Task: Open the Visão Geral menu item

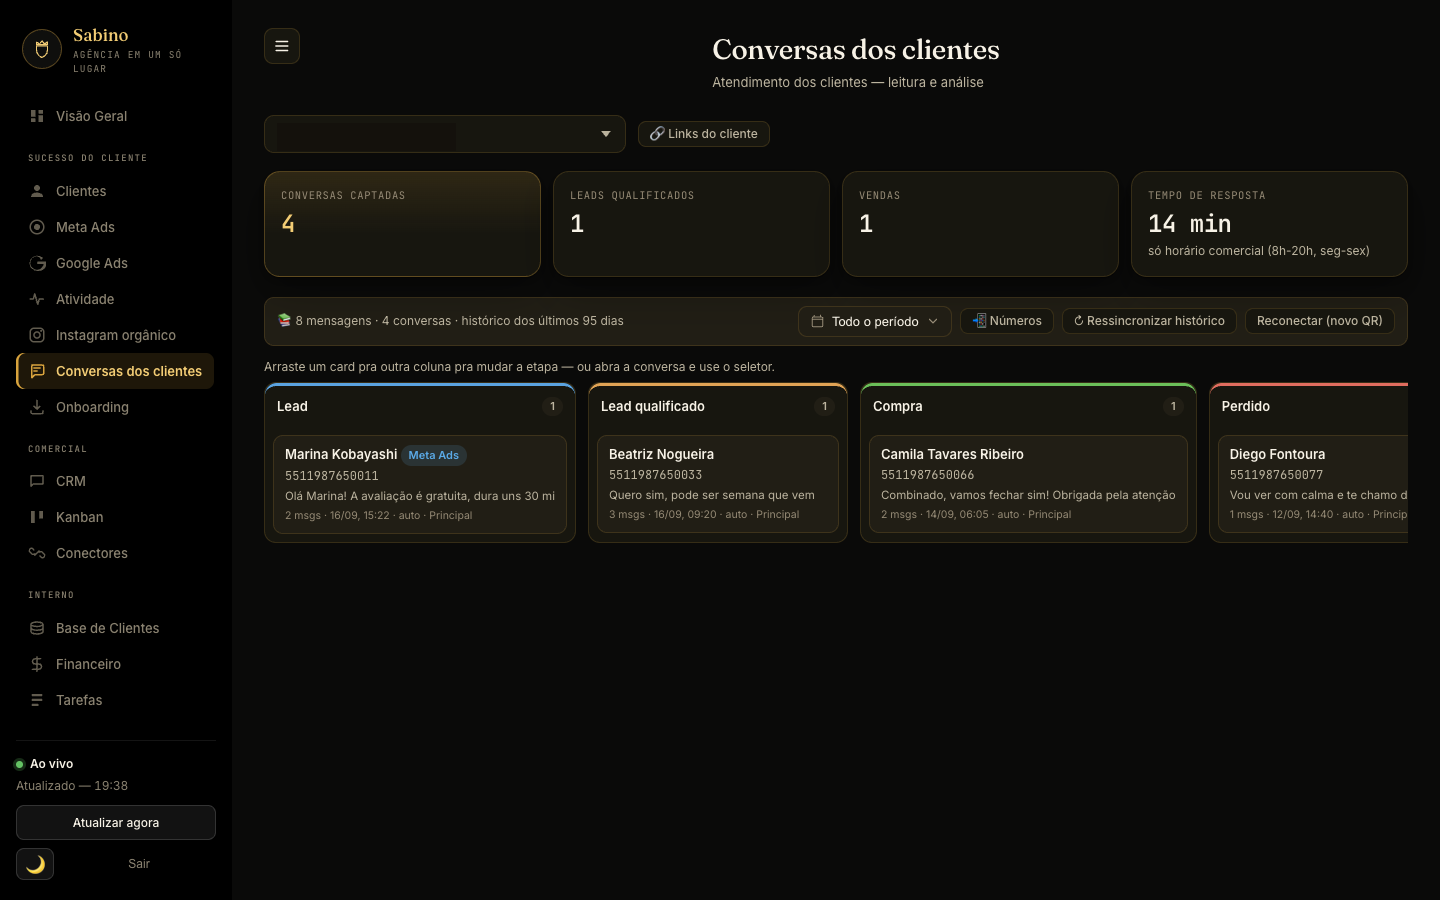Action: 116,116
